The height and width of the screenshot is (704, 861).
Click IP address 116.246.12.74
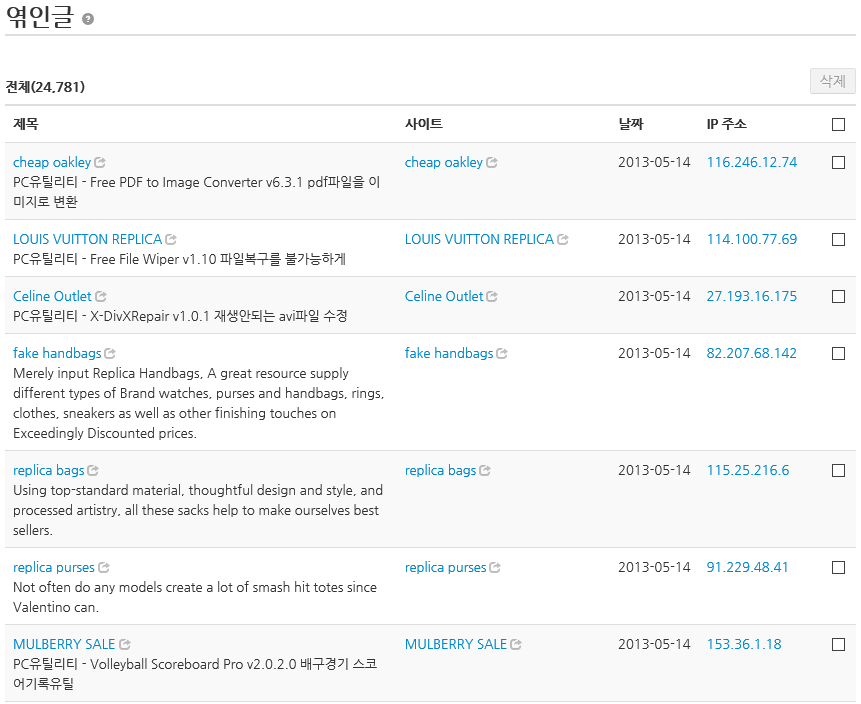click(752, 163)
